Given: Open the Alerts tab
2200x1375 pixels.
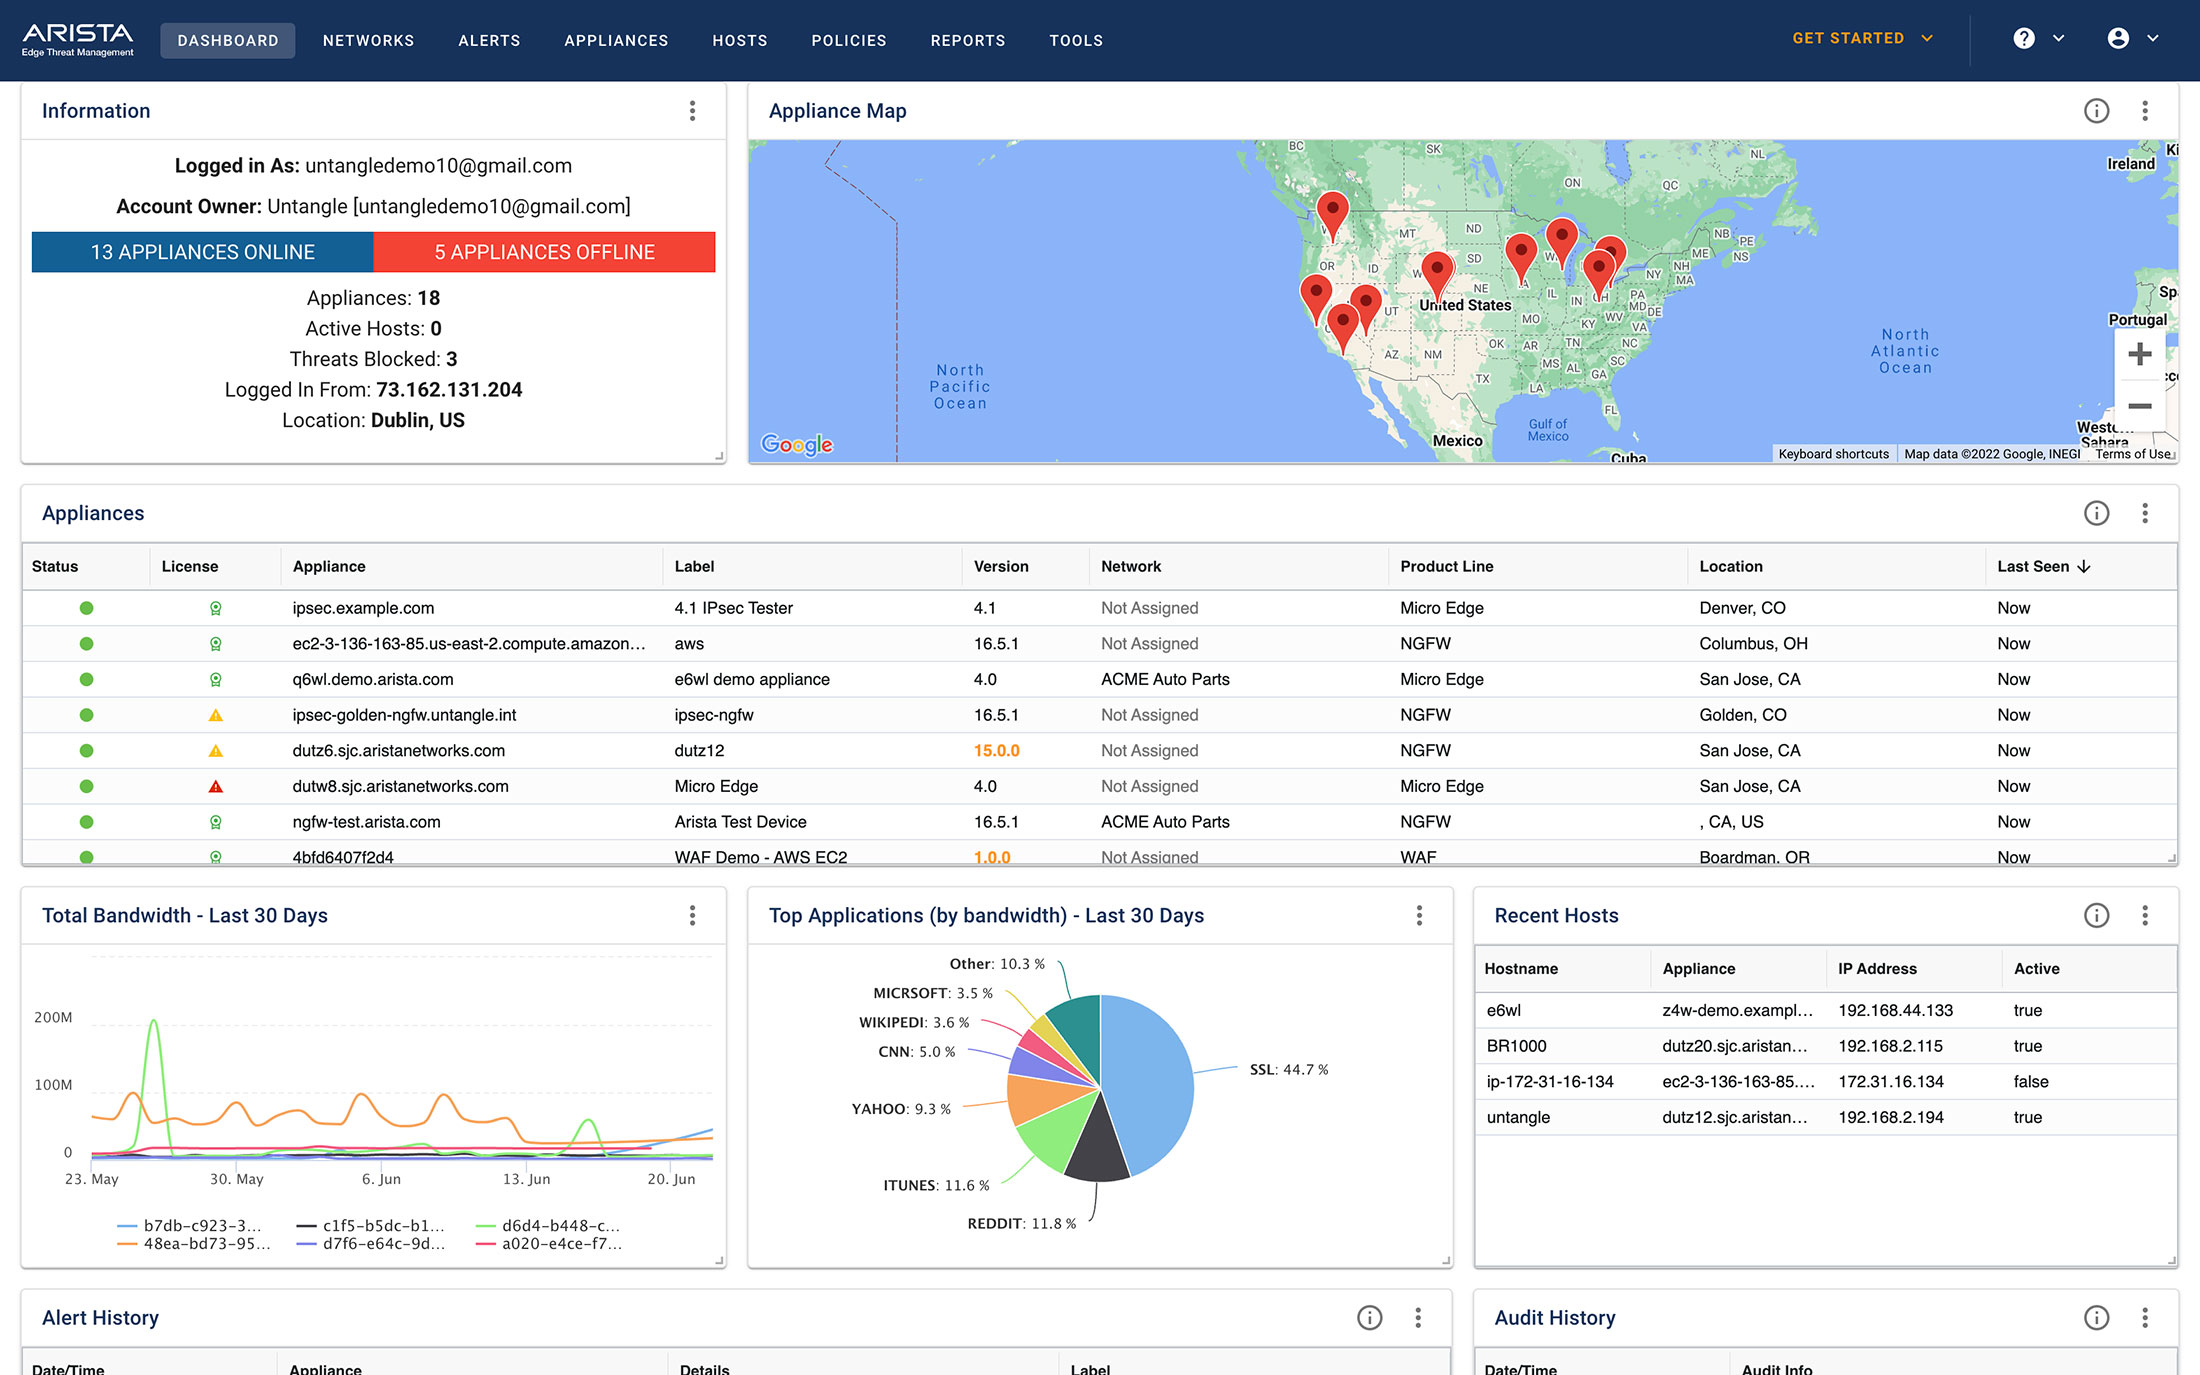Looking at the screenshot, I should coord(489,40).
